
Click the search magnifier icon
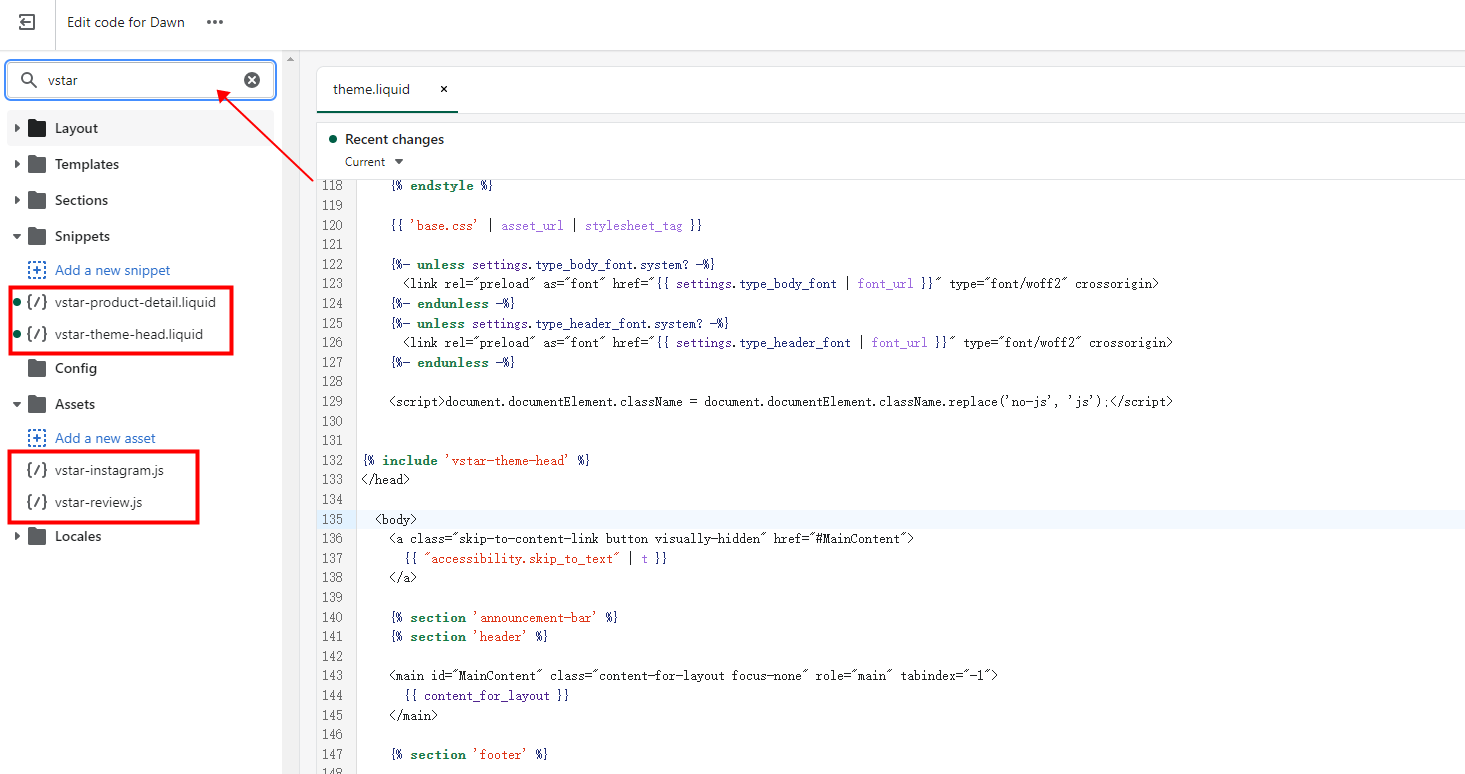[x=29, y=80]
